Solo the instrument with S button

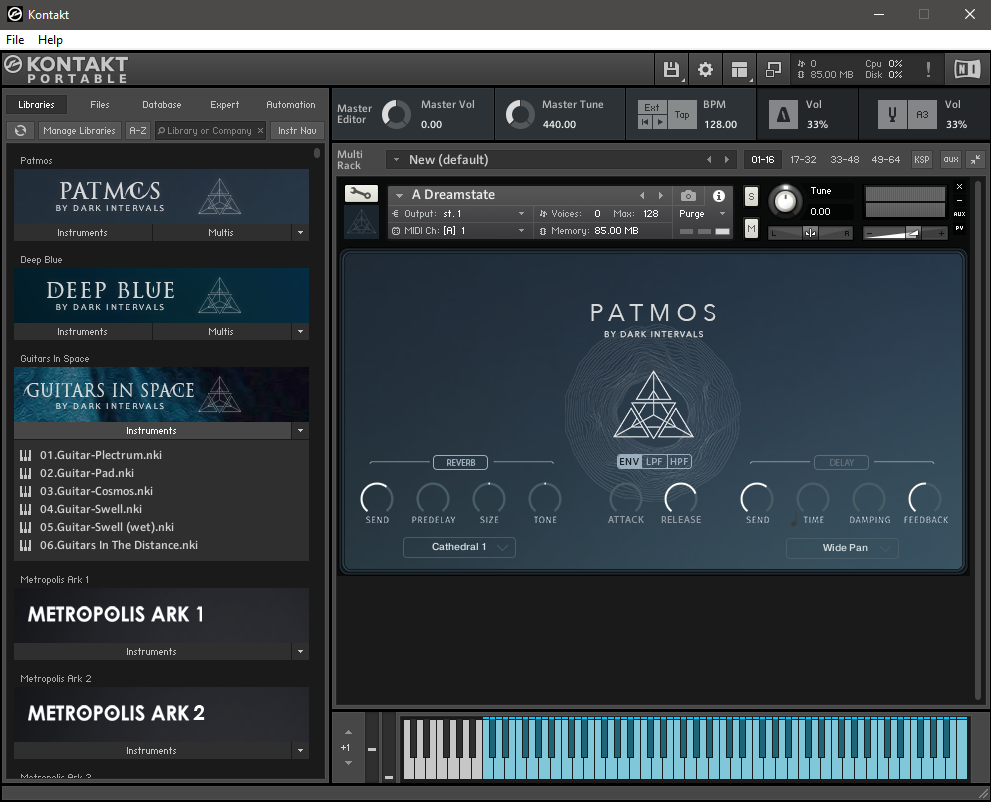pos(751,197)
